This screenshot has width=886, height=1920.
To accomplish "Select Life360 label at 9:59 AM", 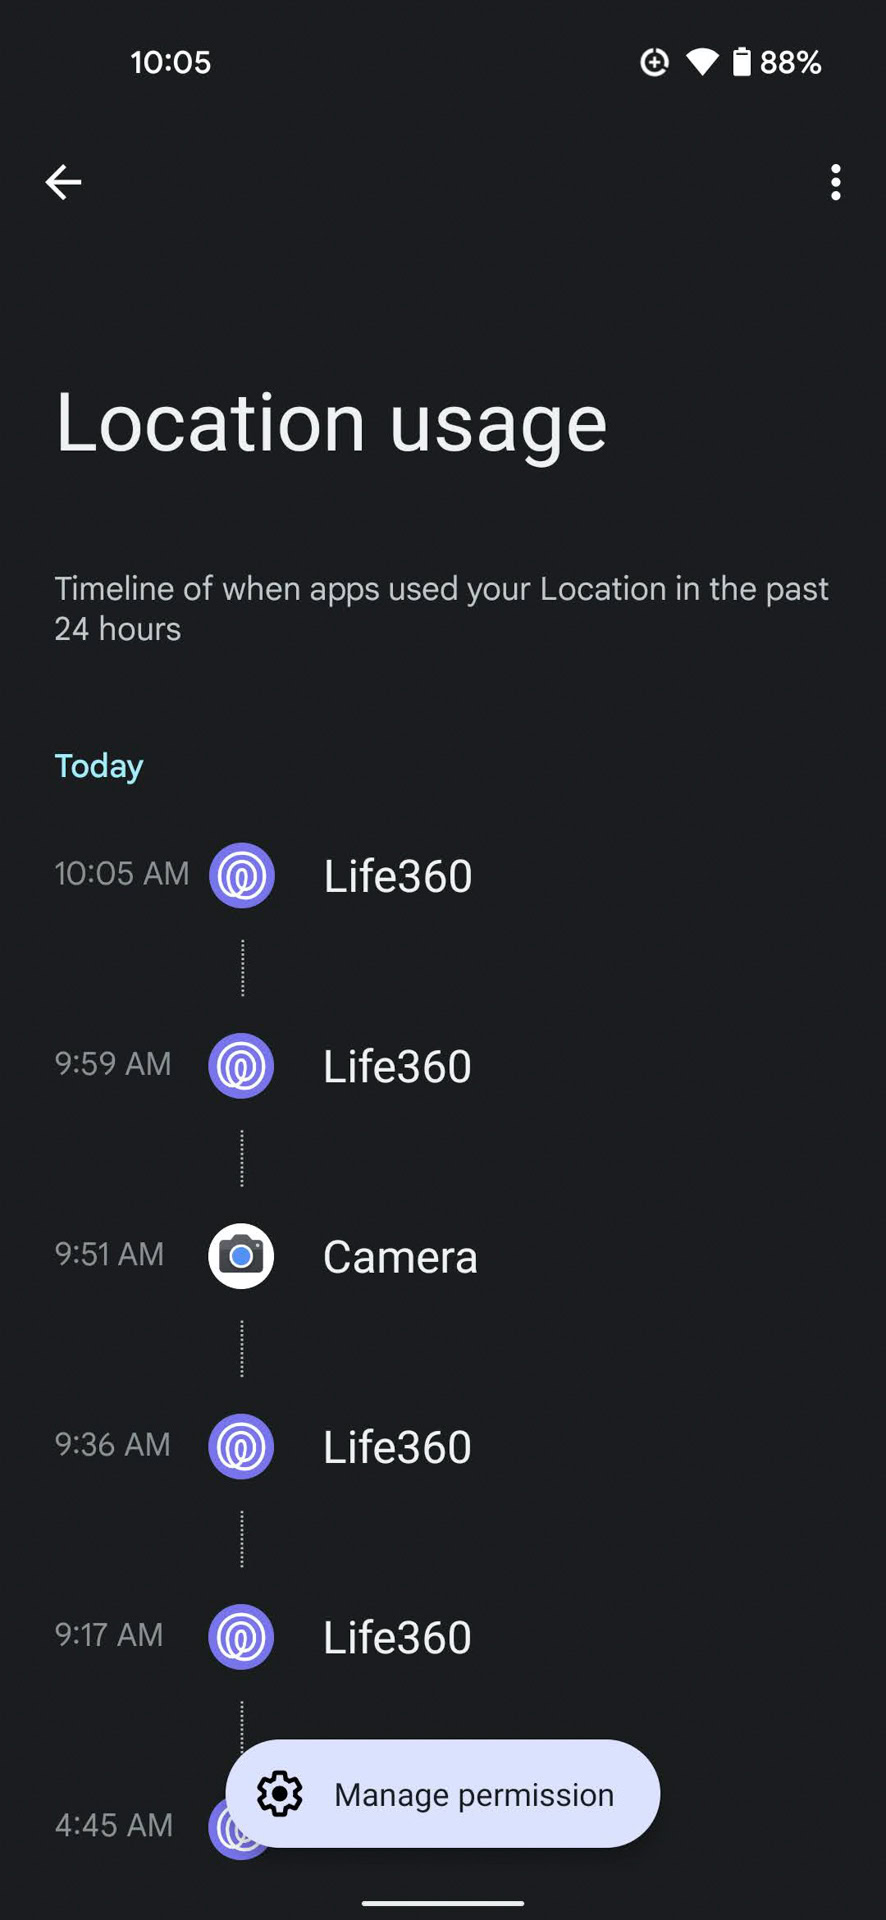I will coord(397,1066).
